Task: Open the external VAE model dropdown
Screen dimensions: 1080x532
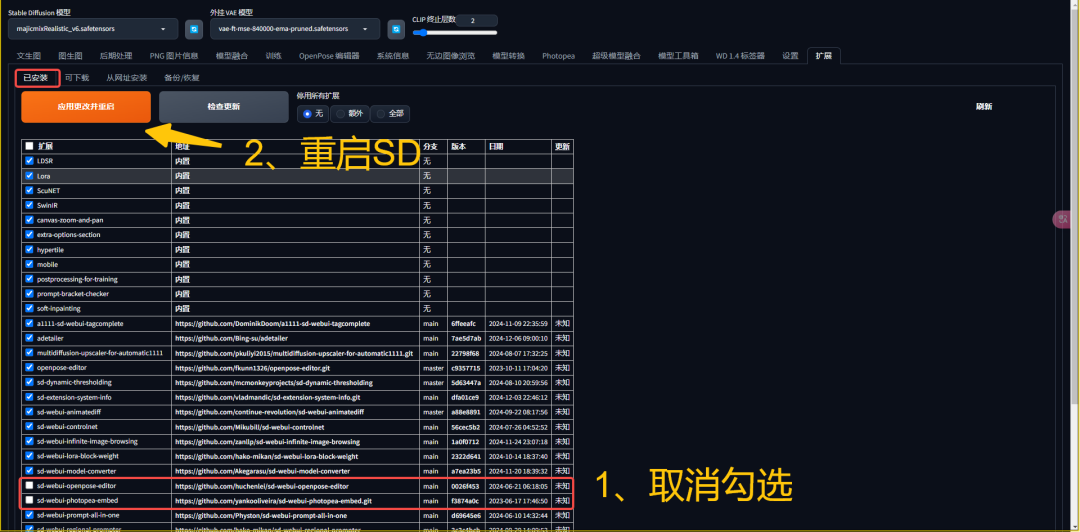Action: pos(295,29)
